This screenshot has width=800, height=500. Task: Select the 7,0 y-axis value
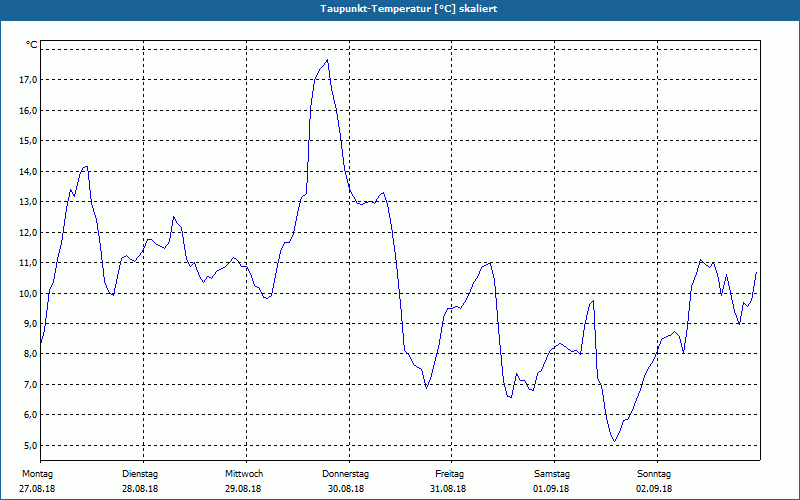coord(31,384)
